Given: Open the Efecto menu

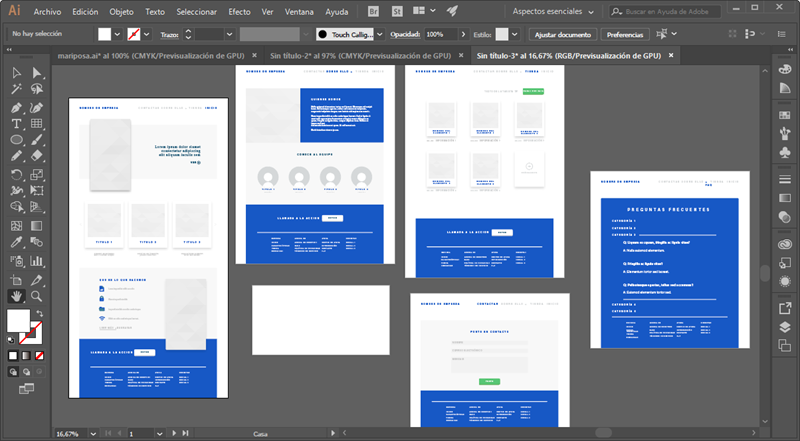Looking at the screenshot, I should [x=239, y=13].
